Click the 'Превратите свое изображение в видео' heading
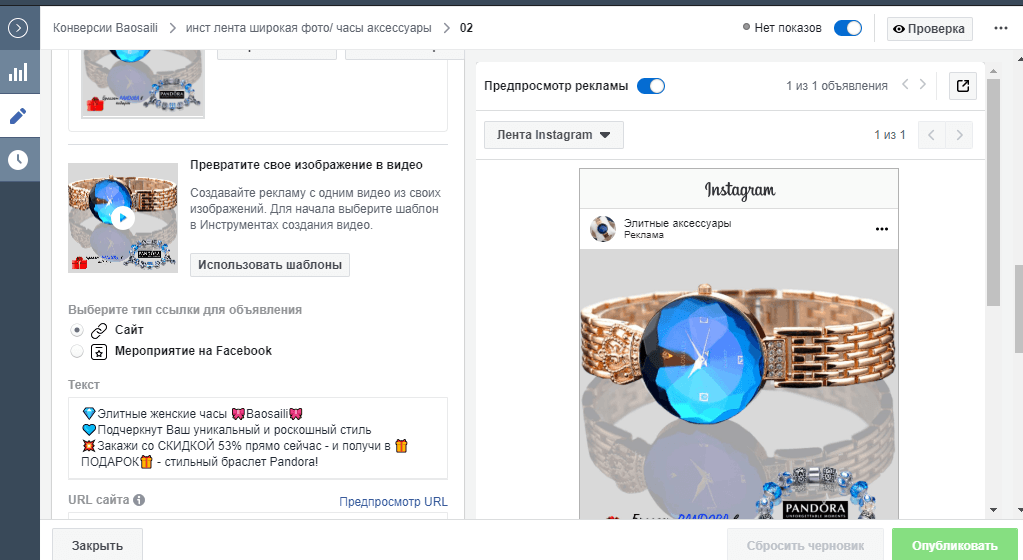The width and height of the screenshot is (1023, 560). (306, 165)
